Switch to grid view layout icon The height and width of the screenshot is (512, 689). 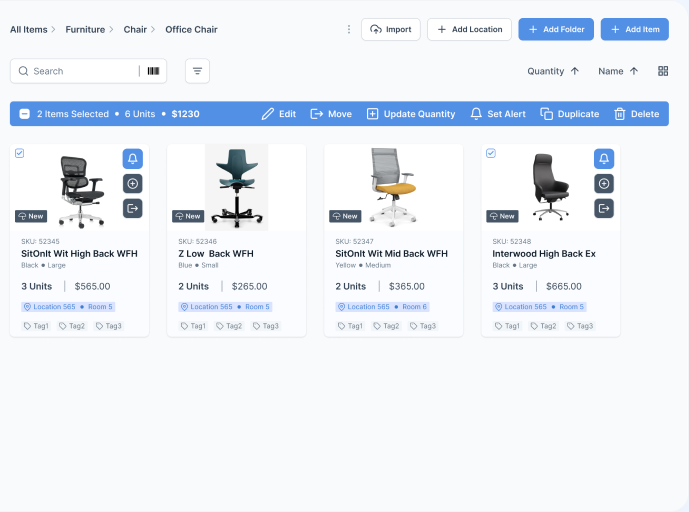tap(663, 71)
